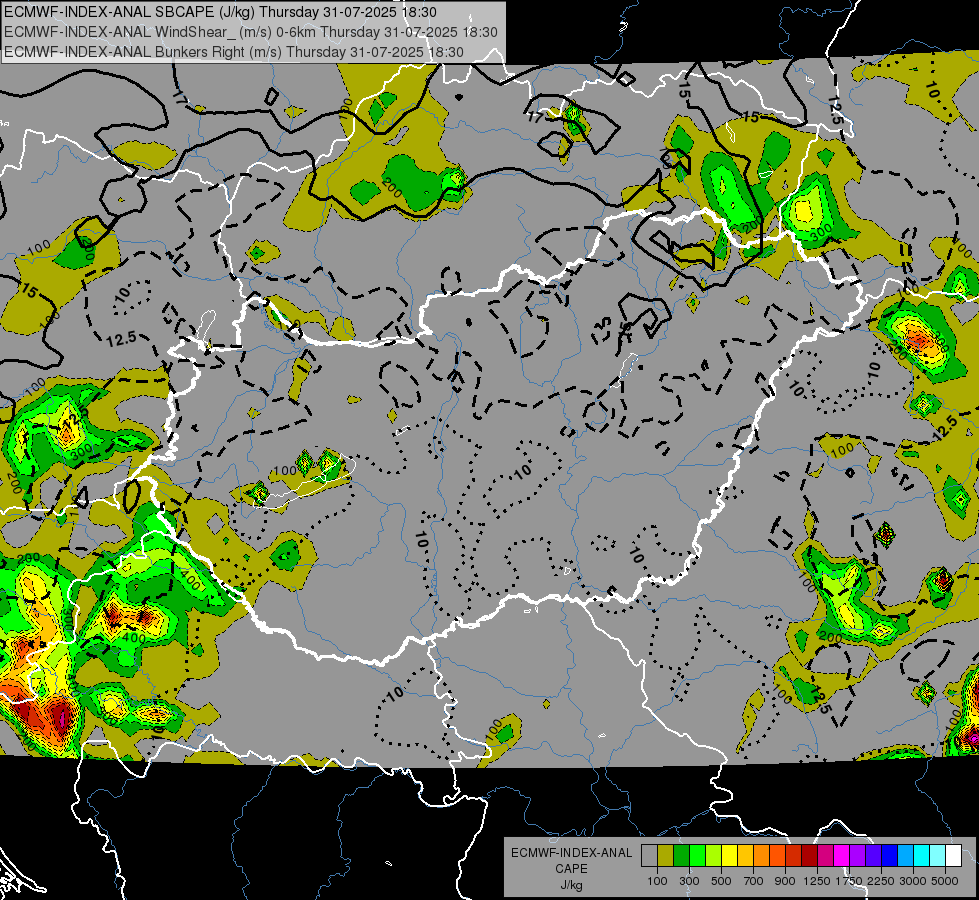979x900 pixels.
Task: Click legend value 1750
Action: pos(849,881)
